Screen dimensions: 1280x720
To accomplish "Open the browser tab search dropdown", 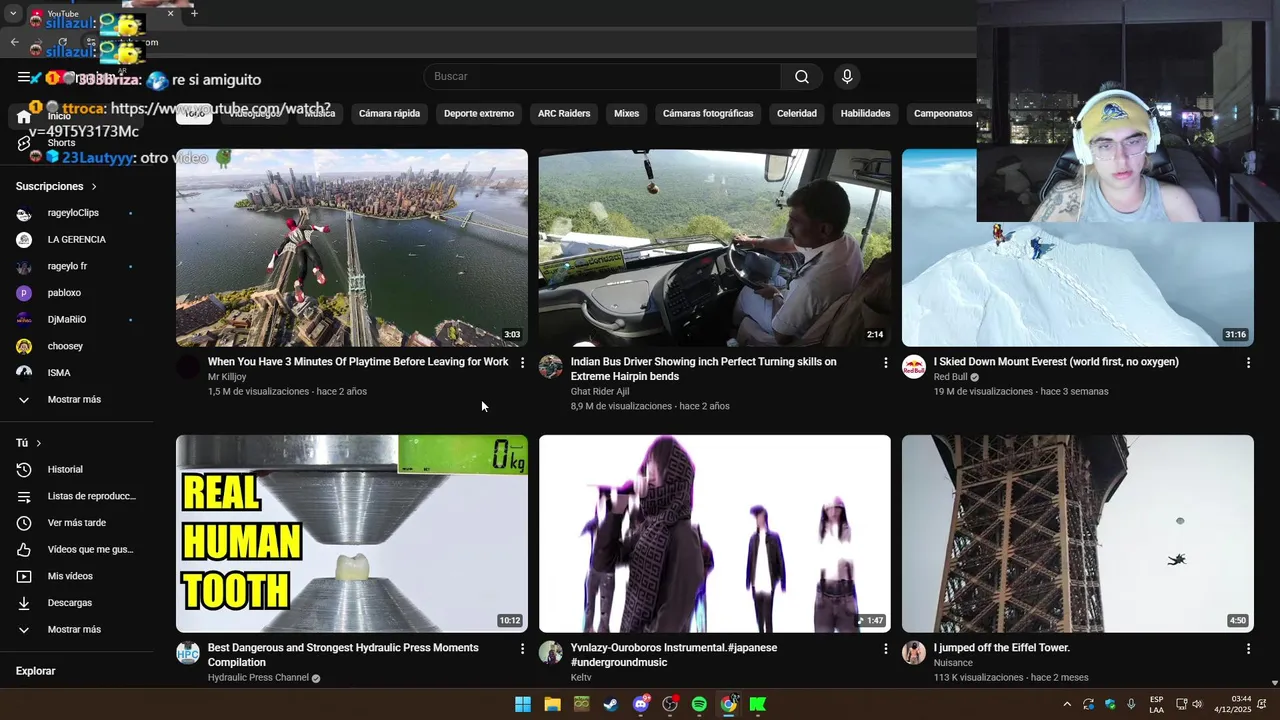I will point(13,13).
